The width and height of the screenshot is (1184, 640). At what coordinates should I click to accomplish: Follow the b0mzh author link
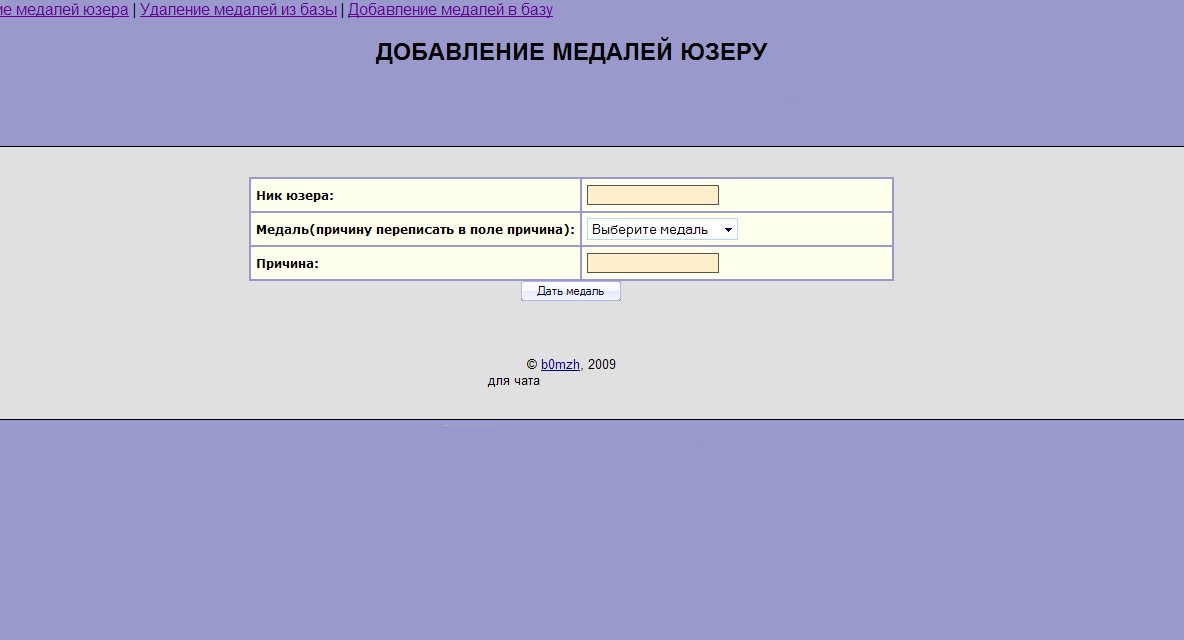pyautogui.click(x=560, y=365)
